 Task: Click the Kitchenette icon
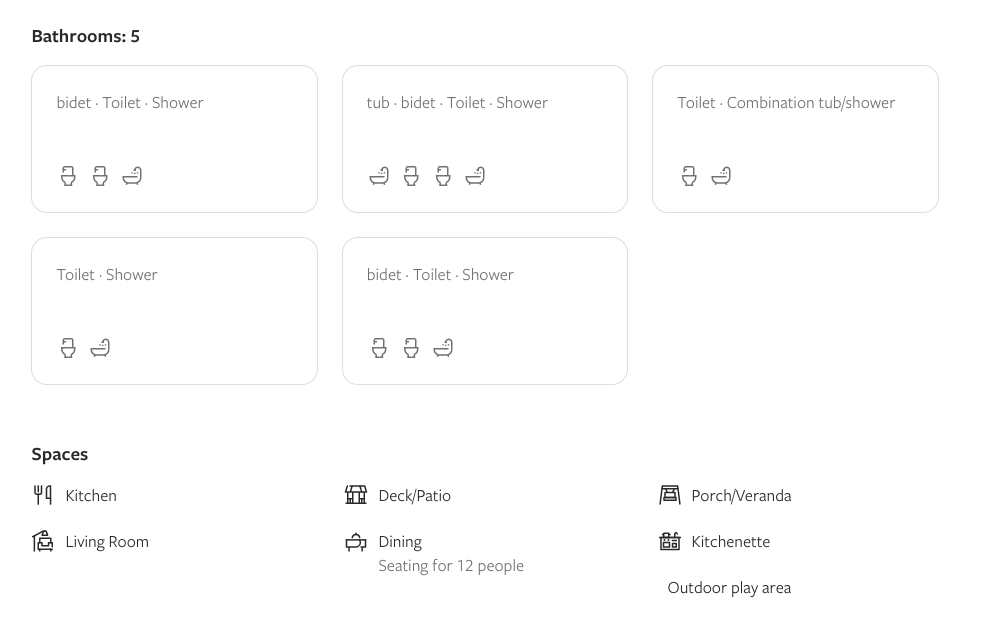coord(670,541)
